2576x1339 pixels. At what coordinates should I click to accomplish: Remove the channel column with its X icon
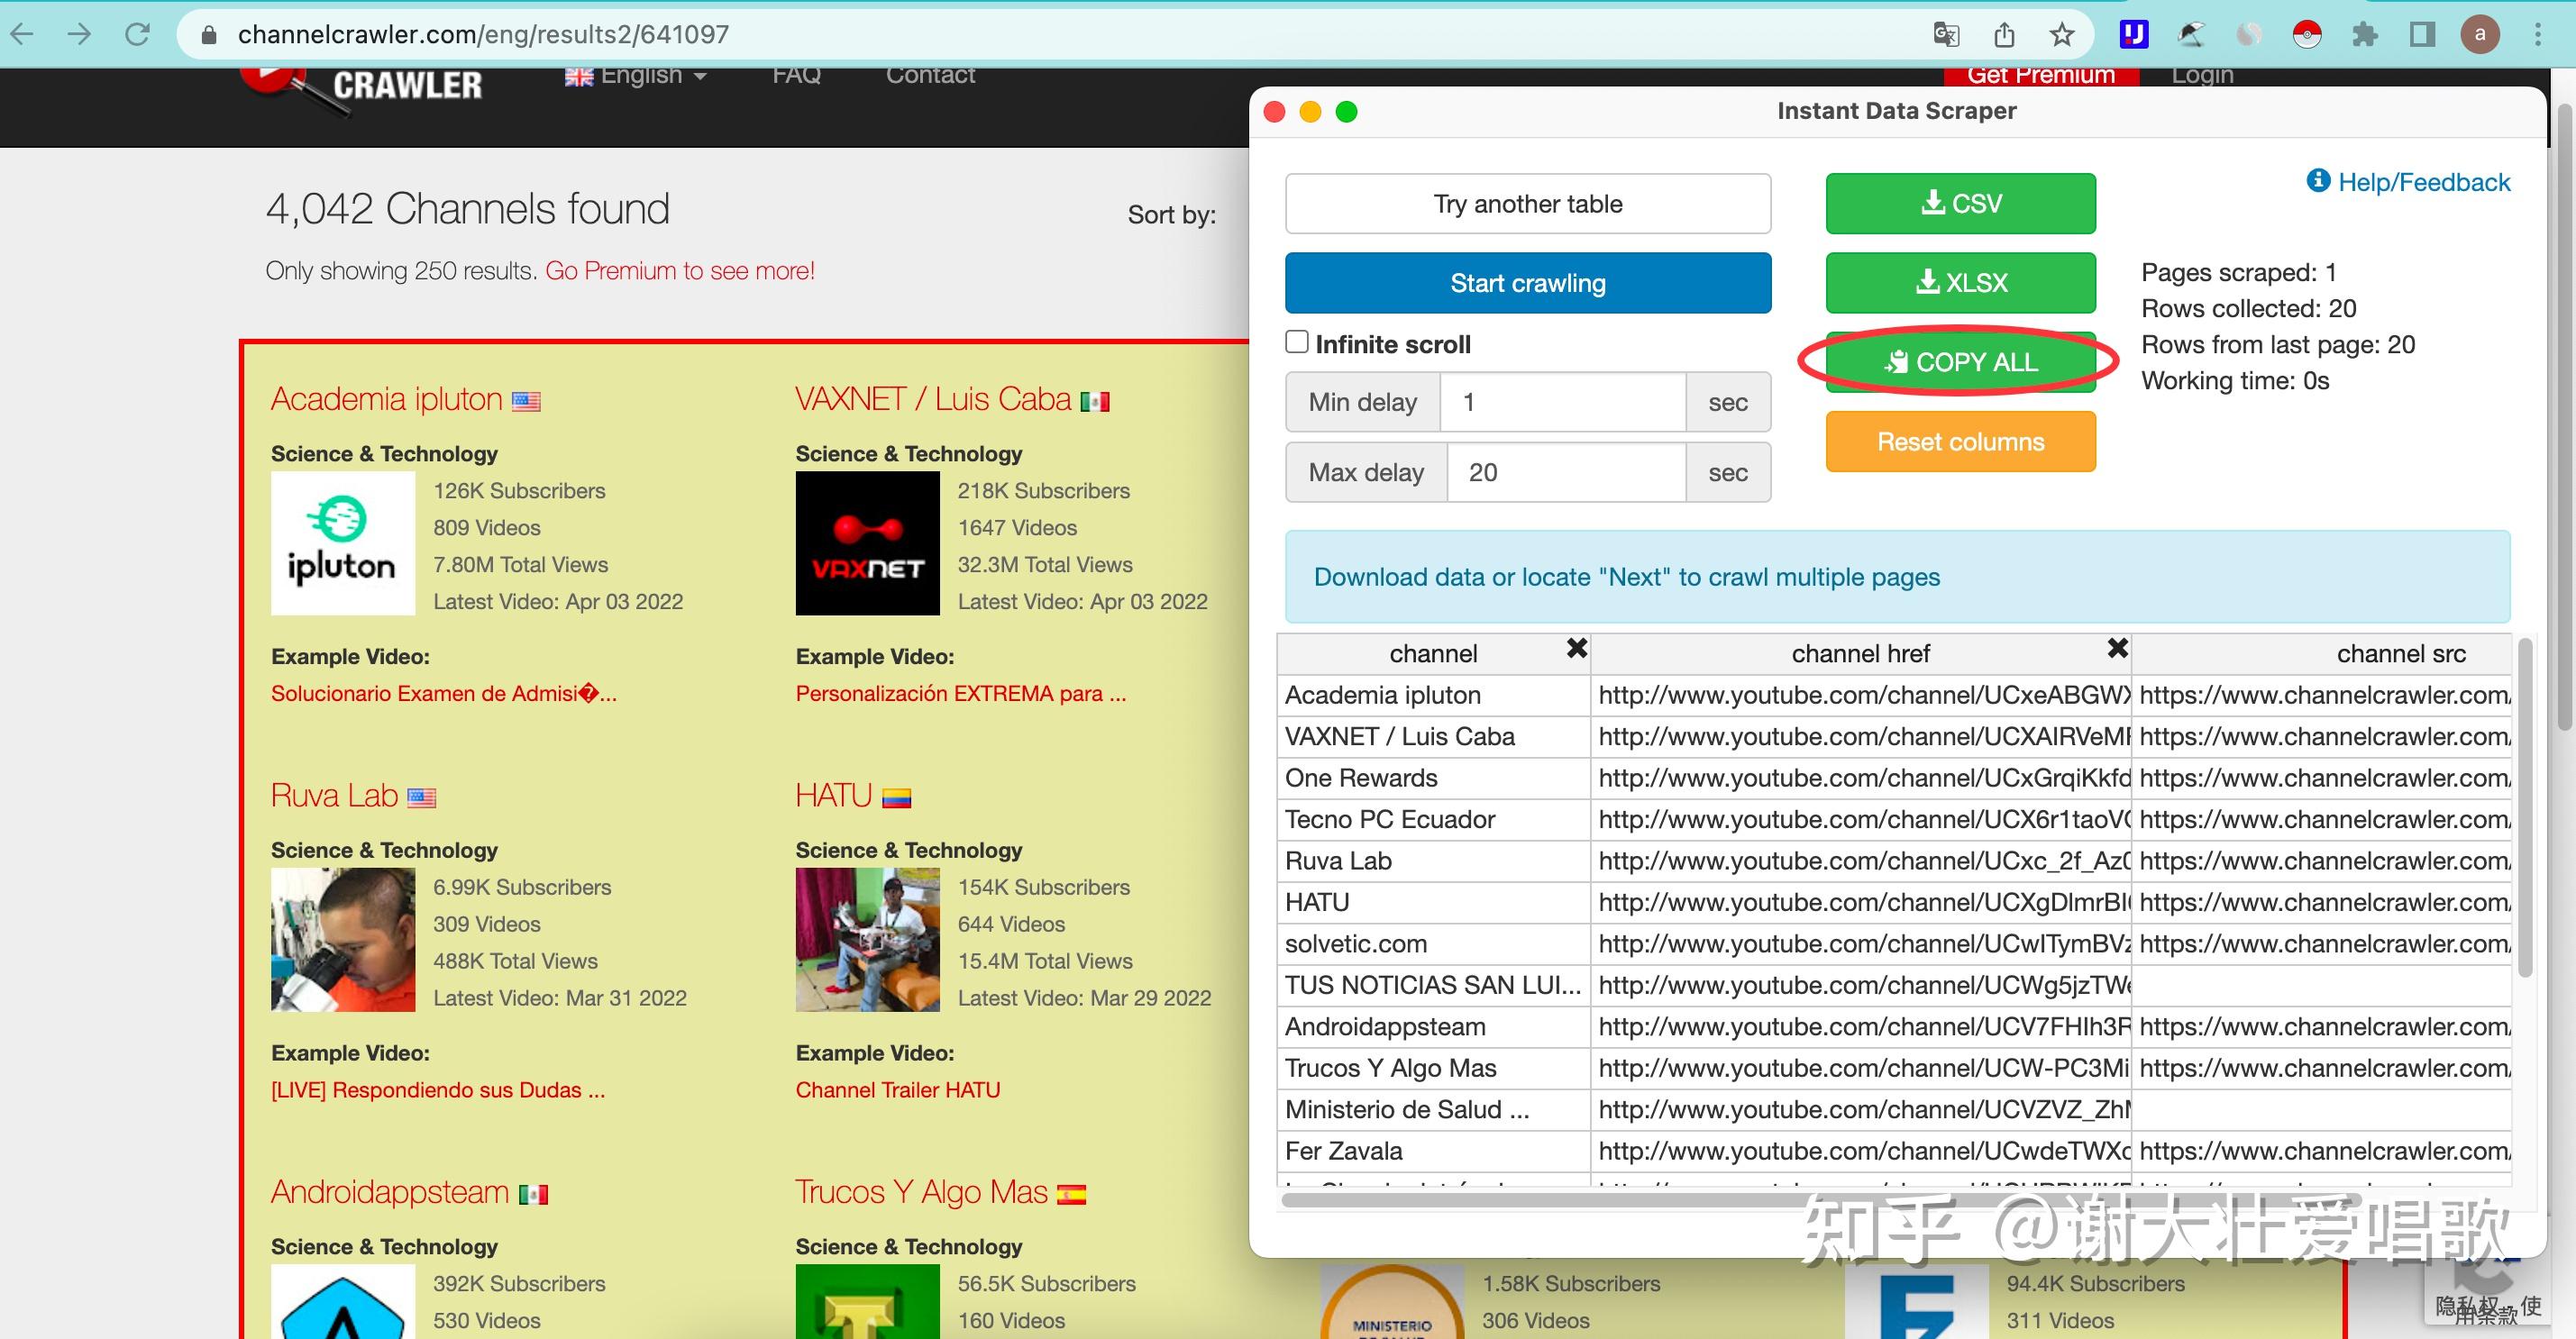tap(1576, 649)
